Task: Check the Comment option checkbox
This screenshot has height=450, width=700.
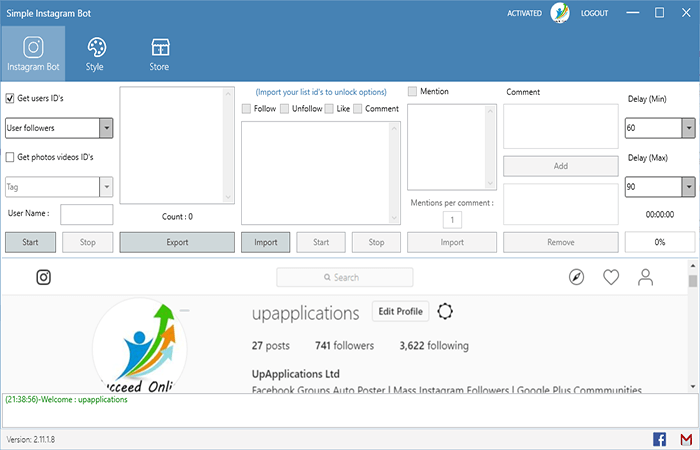Action: tap(358, 109)
